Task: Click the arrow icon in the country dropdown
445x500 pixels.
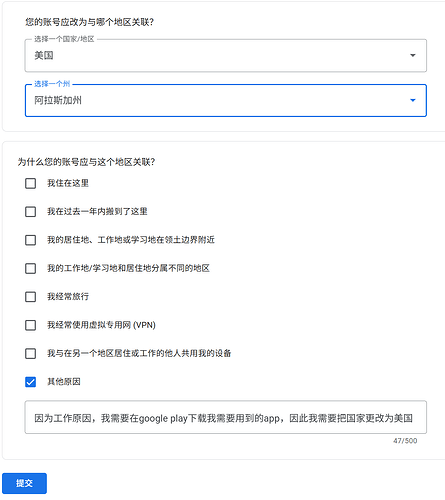Action: coord(413,55)
